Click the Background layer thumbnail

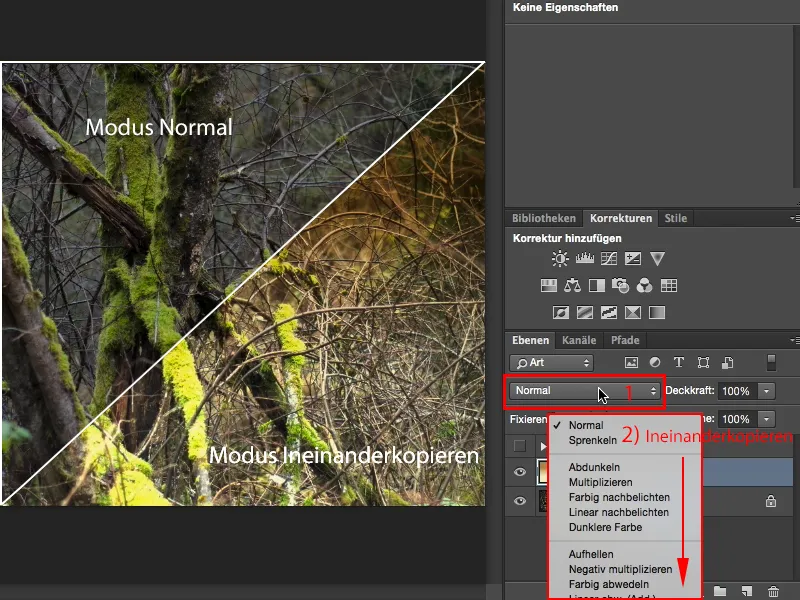[x=543, y=501]
